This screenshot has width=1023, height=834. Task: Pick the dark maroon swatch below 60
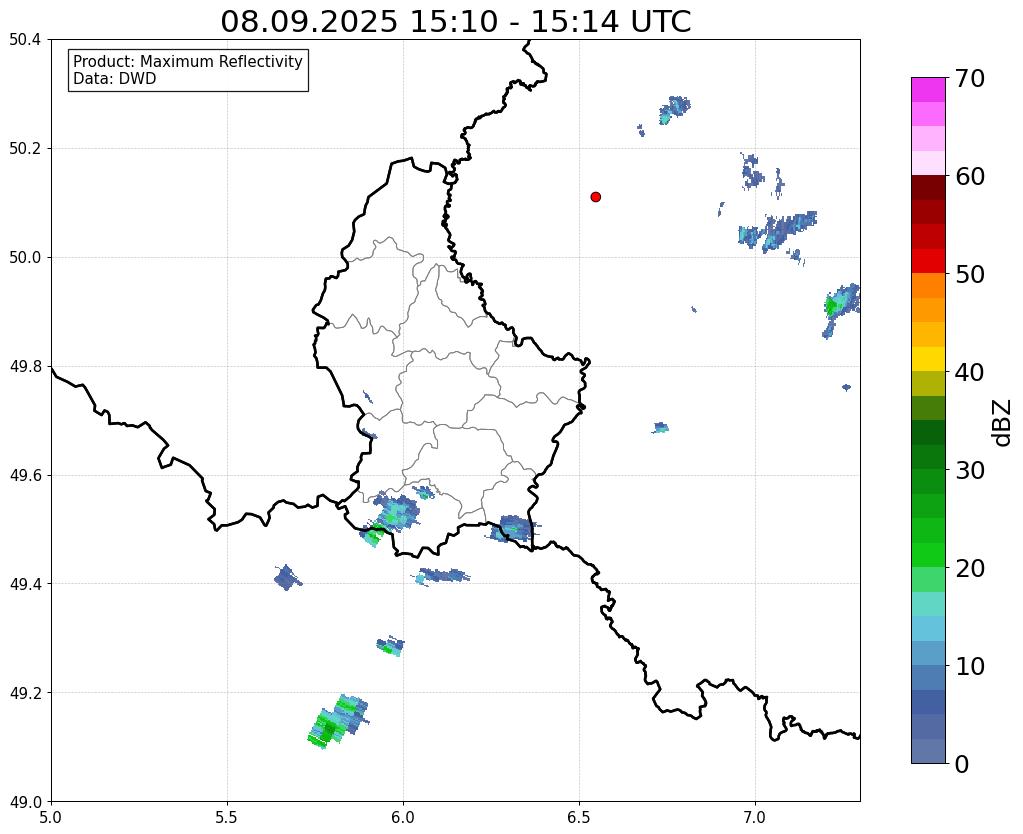[x=928, y=187]
